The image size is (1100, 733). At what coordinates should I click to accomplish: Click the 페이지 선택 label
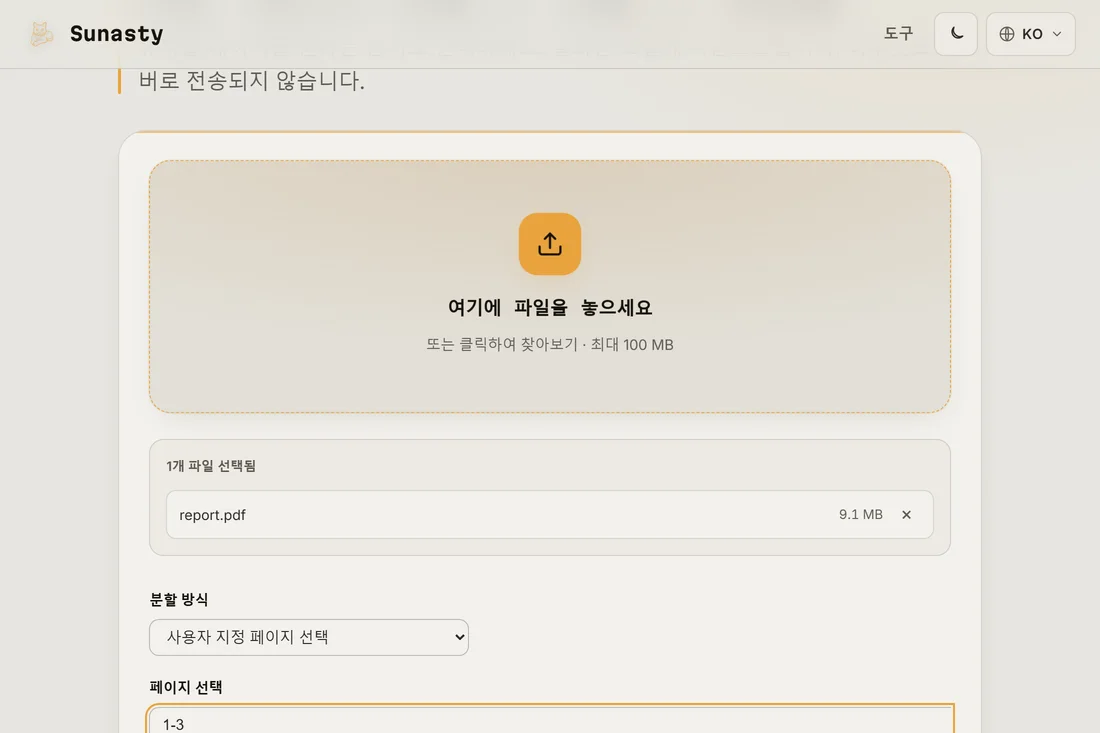(x=186, y=687)
